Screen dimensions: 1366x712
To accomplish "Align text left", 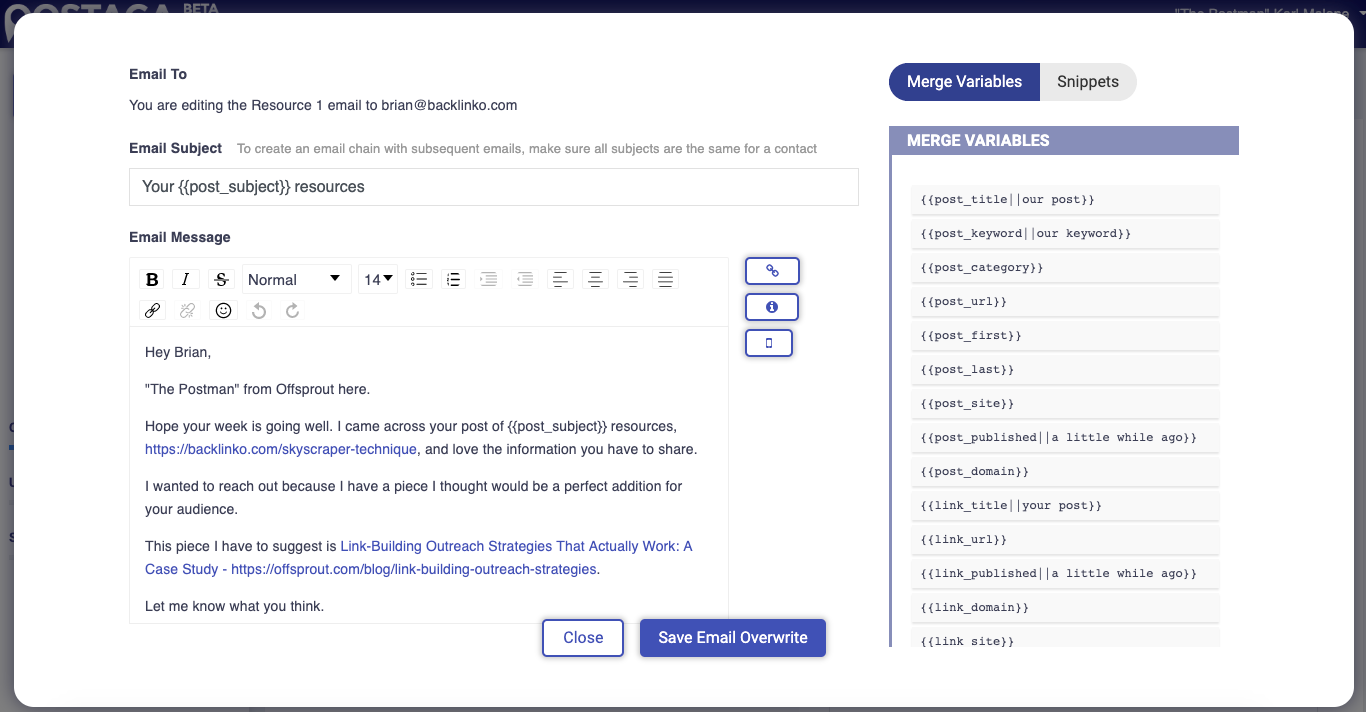I will pyautogui.click(x=560, y=279).
